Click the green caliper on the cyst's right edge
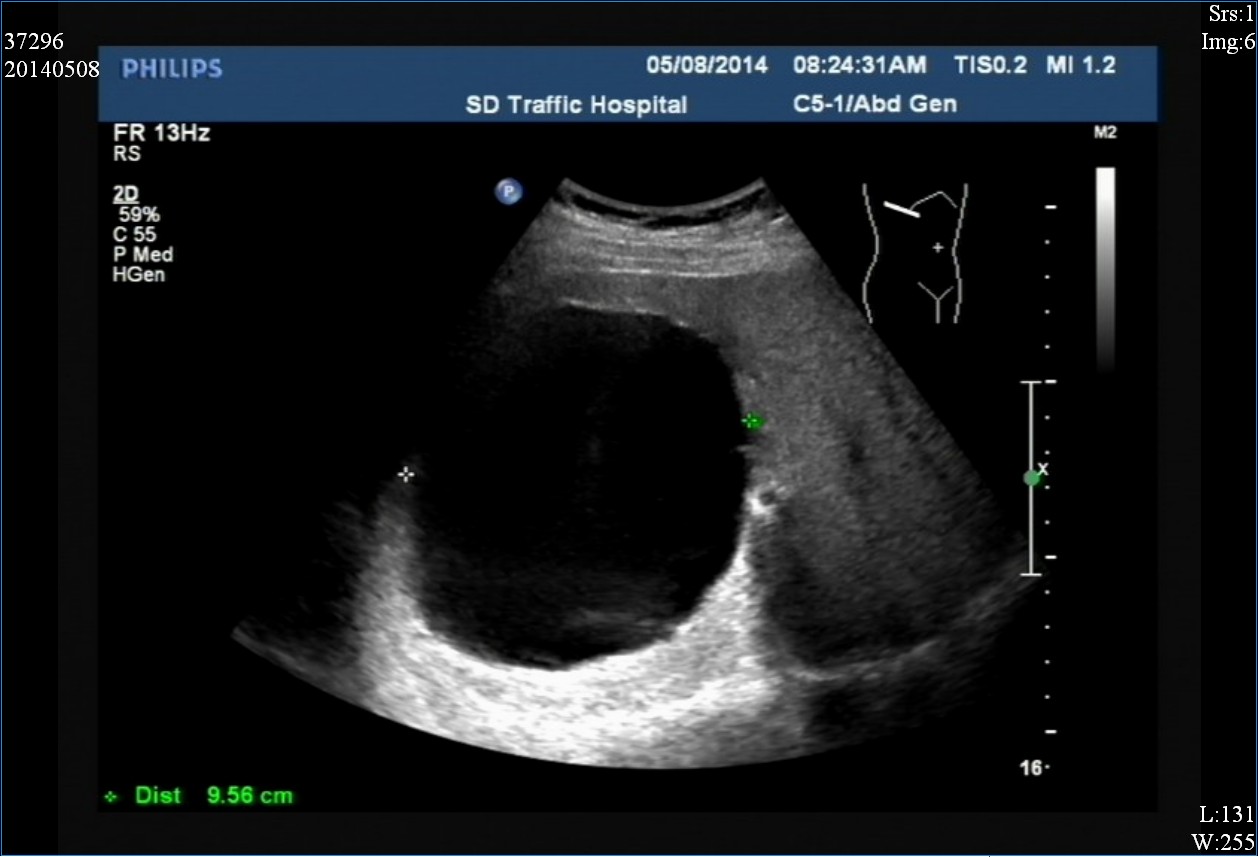Viewport: 1258px width, 857px height. coord(751,421)
